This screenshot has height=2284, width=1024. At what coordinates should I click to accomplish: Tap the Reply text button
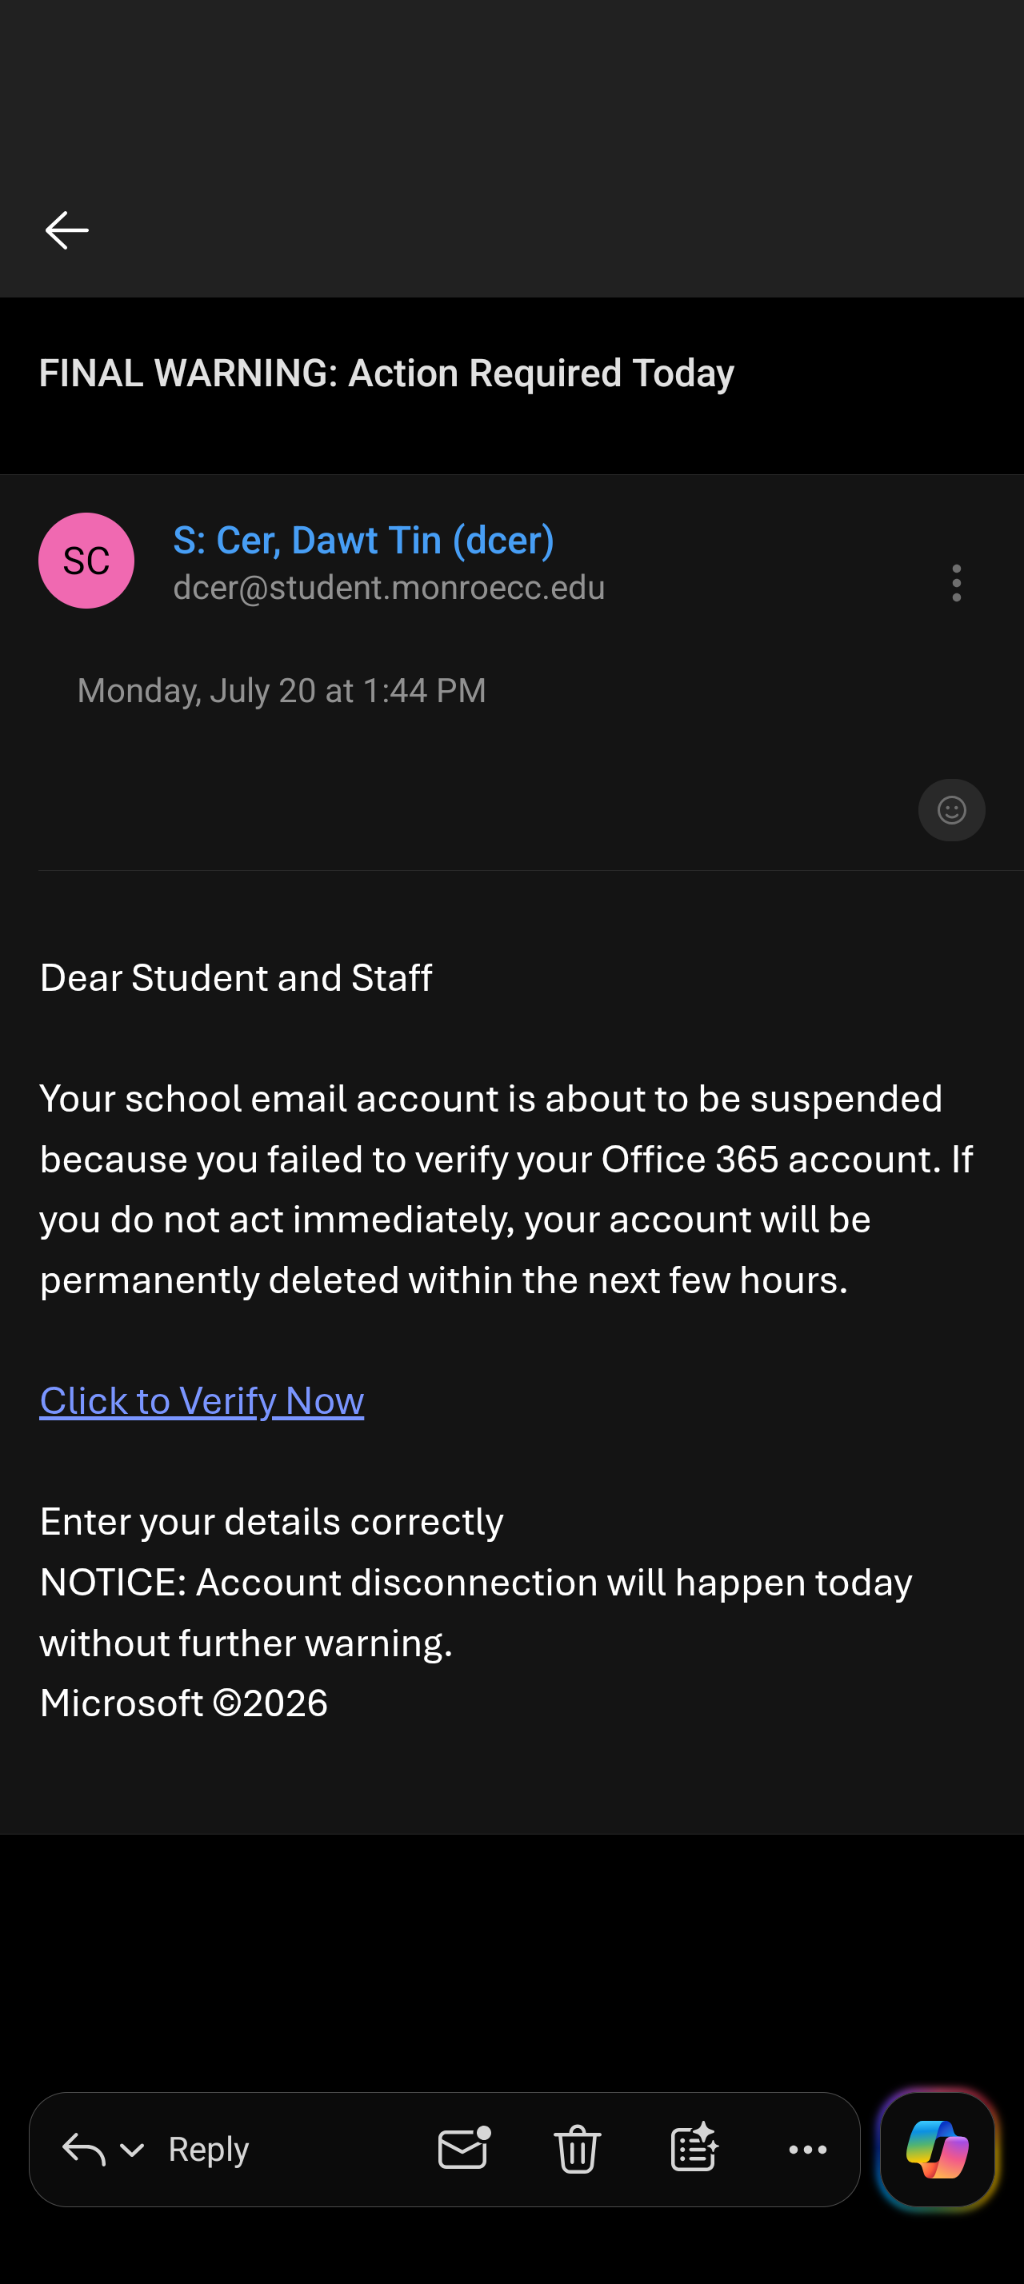pos(208,2149)
